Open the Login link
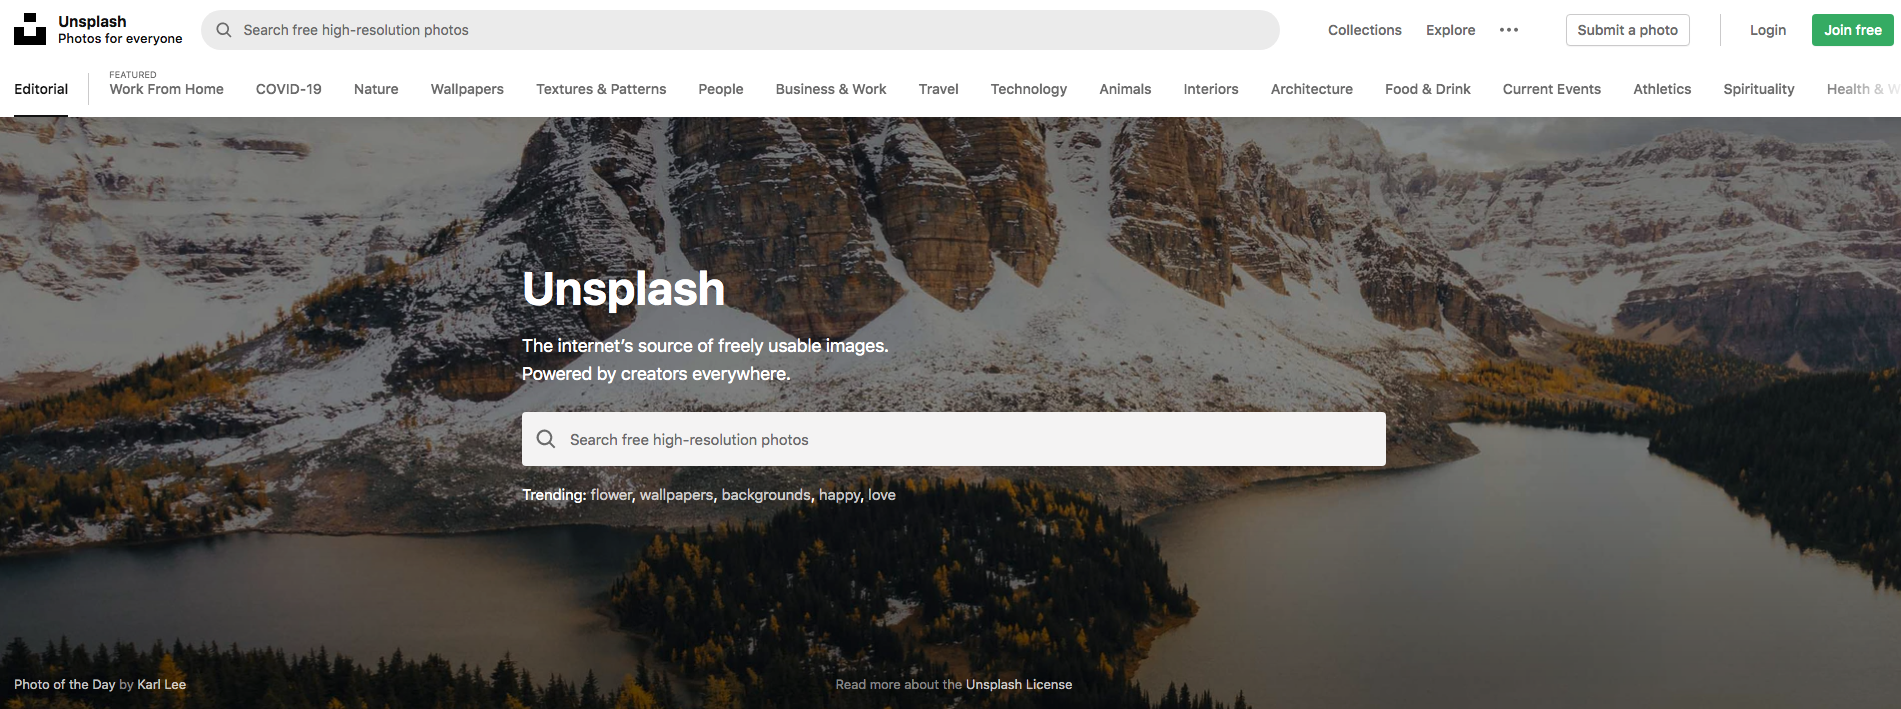The image size is (1901, 709). (1767, 30)
